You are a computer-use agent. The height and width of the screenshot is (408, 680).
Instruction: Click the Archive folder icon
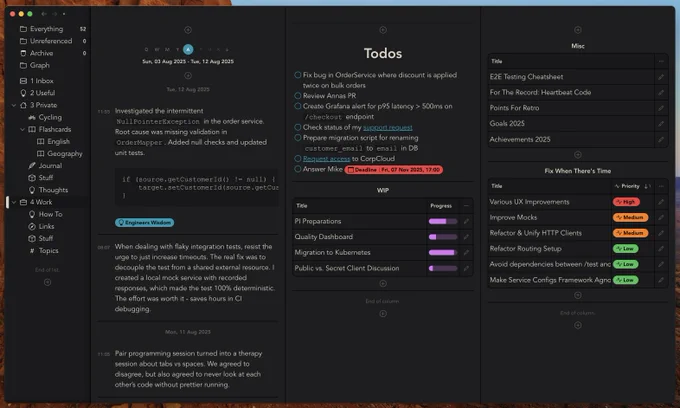coord(22,53)
